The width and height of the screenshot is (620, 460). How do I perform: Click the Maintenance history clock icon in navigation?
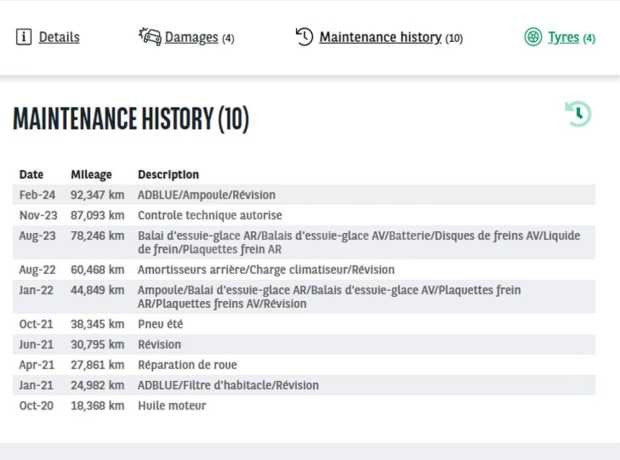coord(304,37)
